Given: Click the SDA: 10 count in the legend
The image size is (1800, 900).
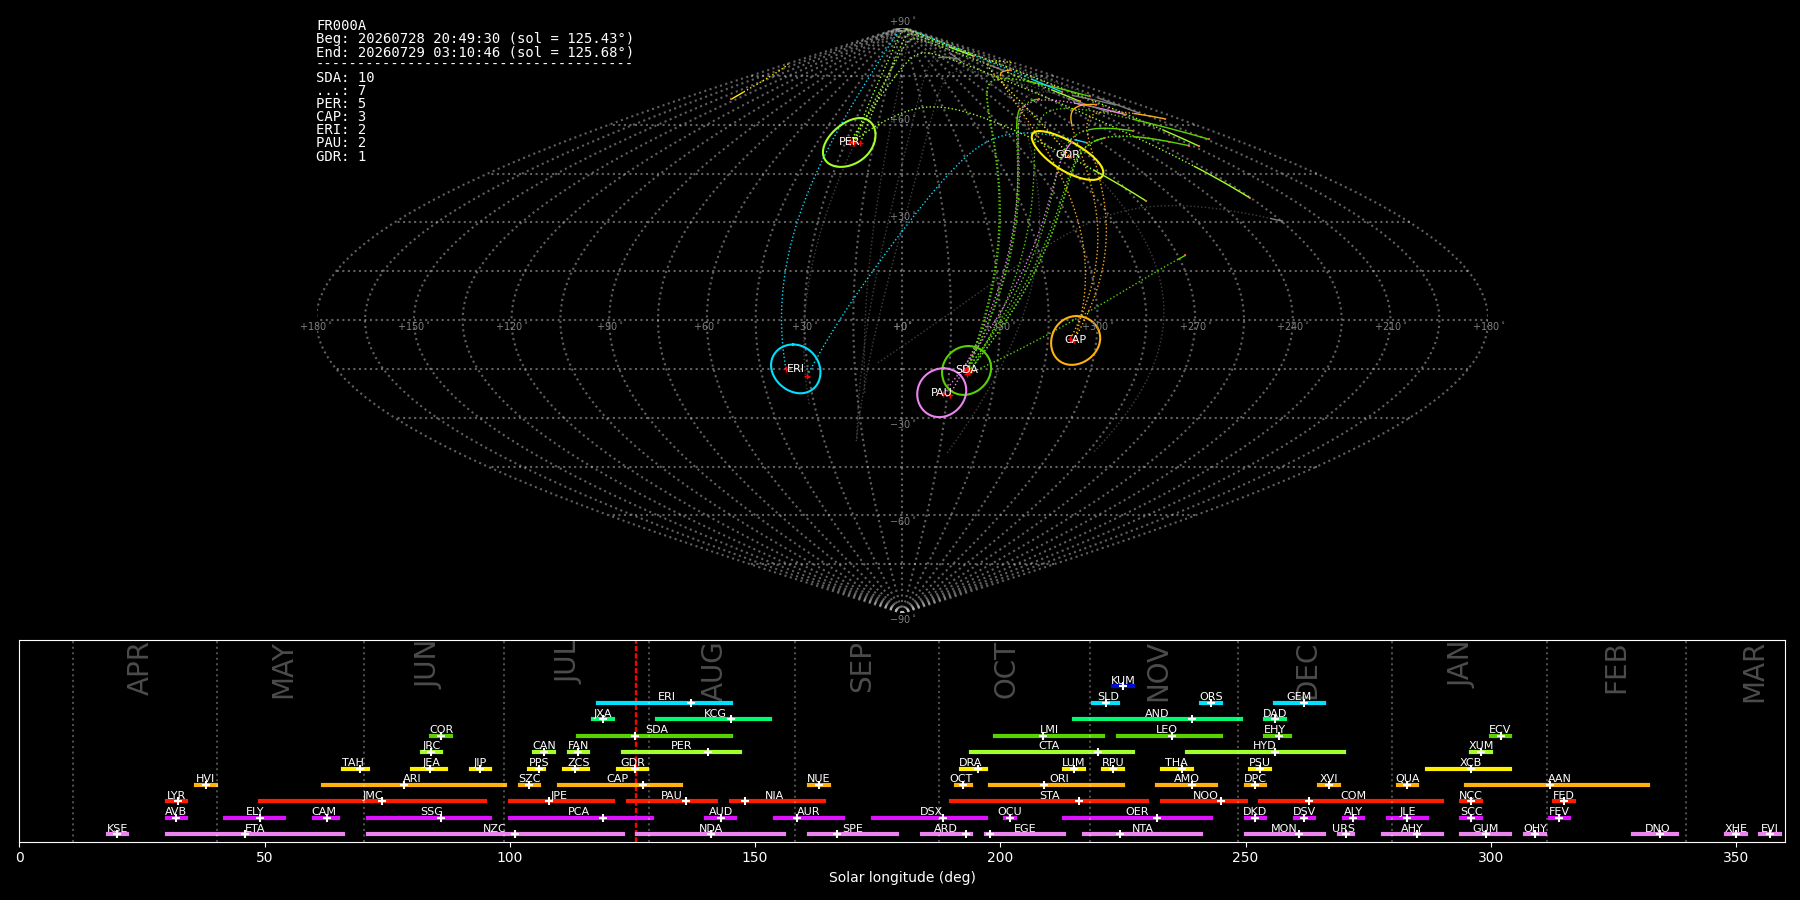Looking at the screenshot, I should click(345, 77).
